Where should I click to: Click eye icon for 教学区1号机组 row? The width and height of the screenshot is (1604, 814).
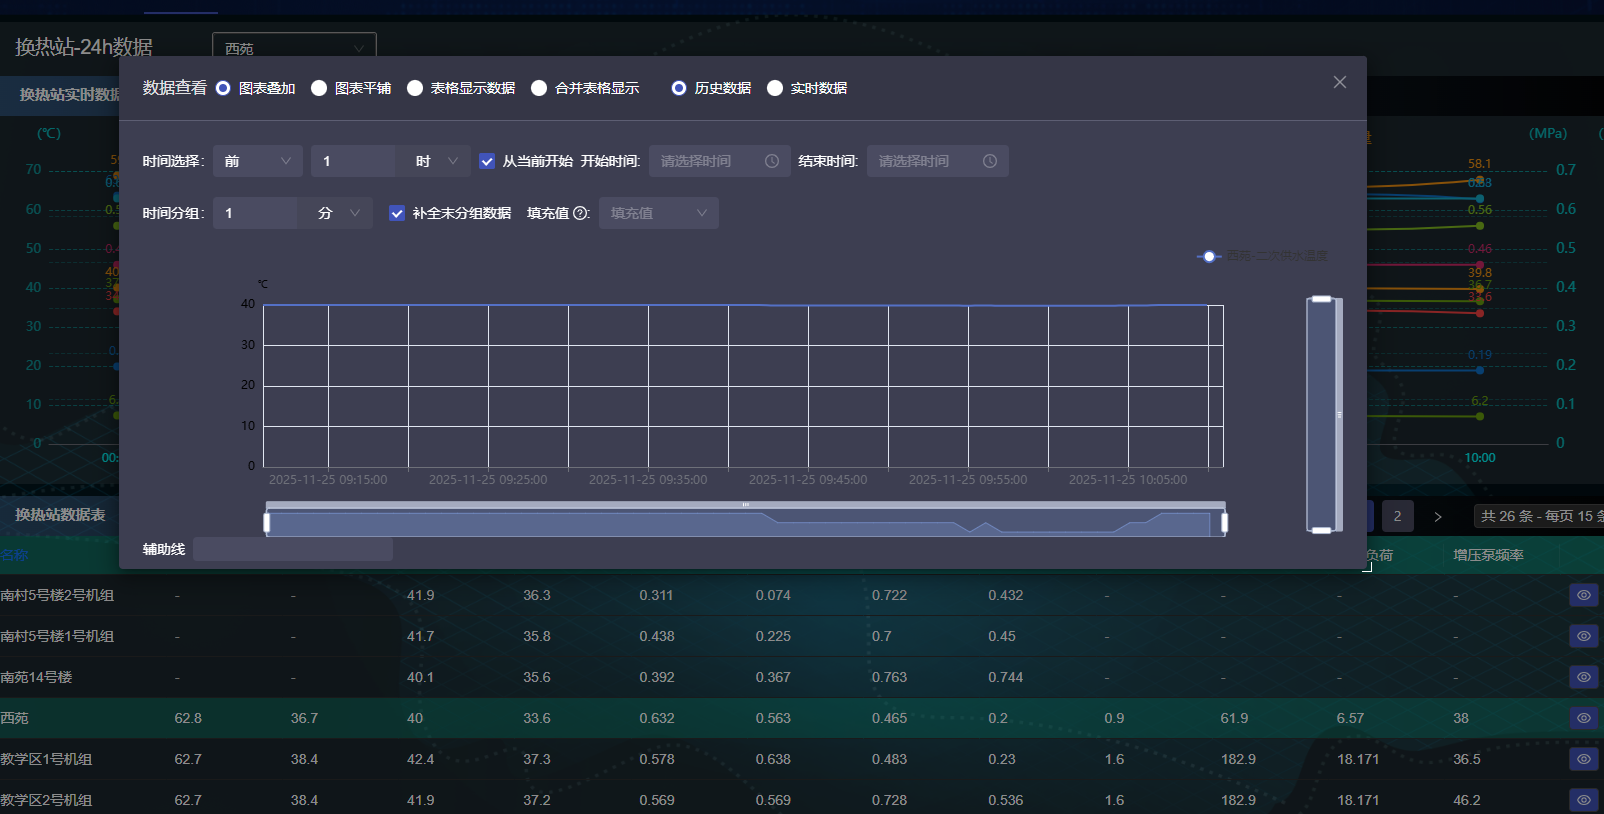point(1583,759)
